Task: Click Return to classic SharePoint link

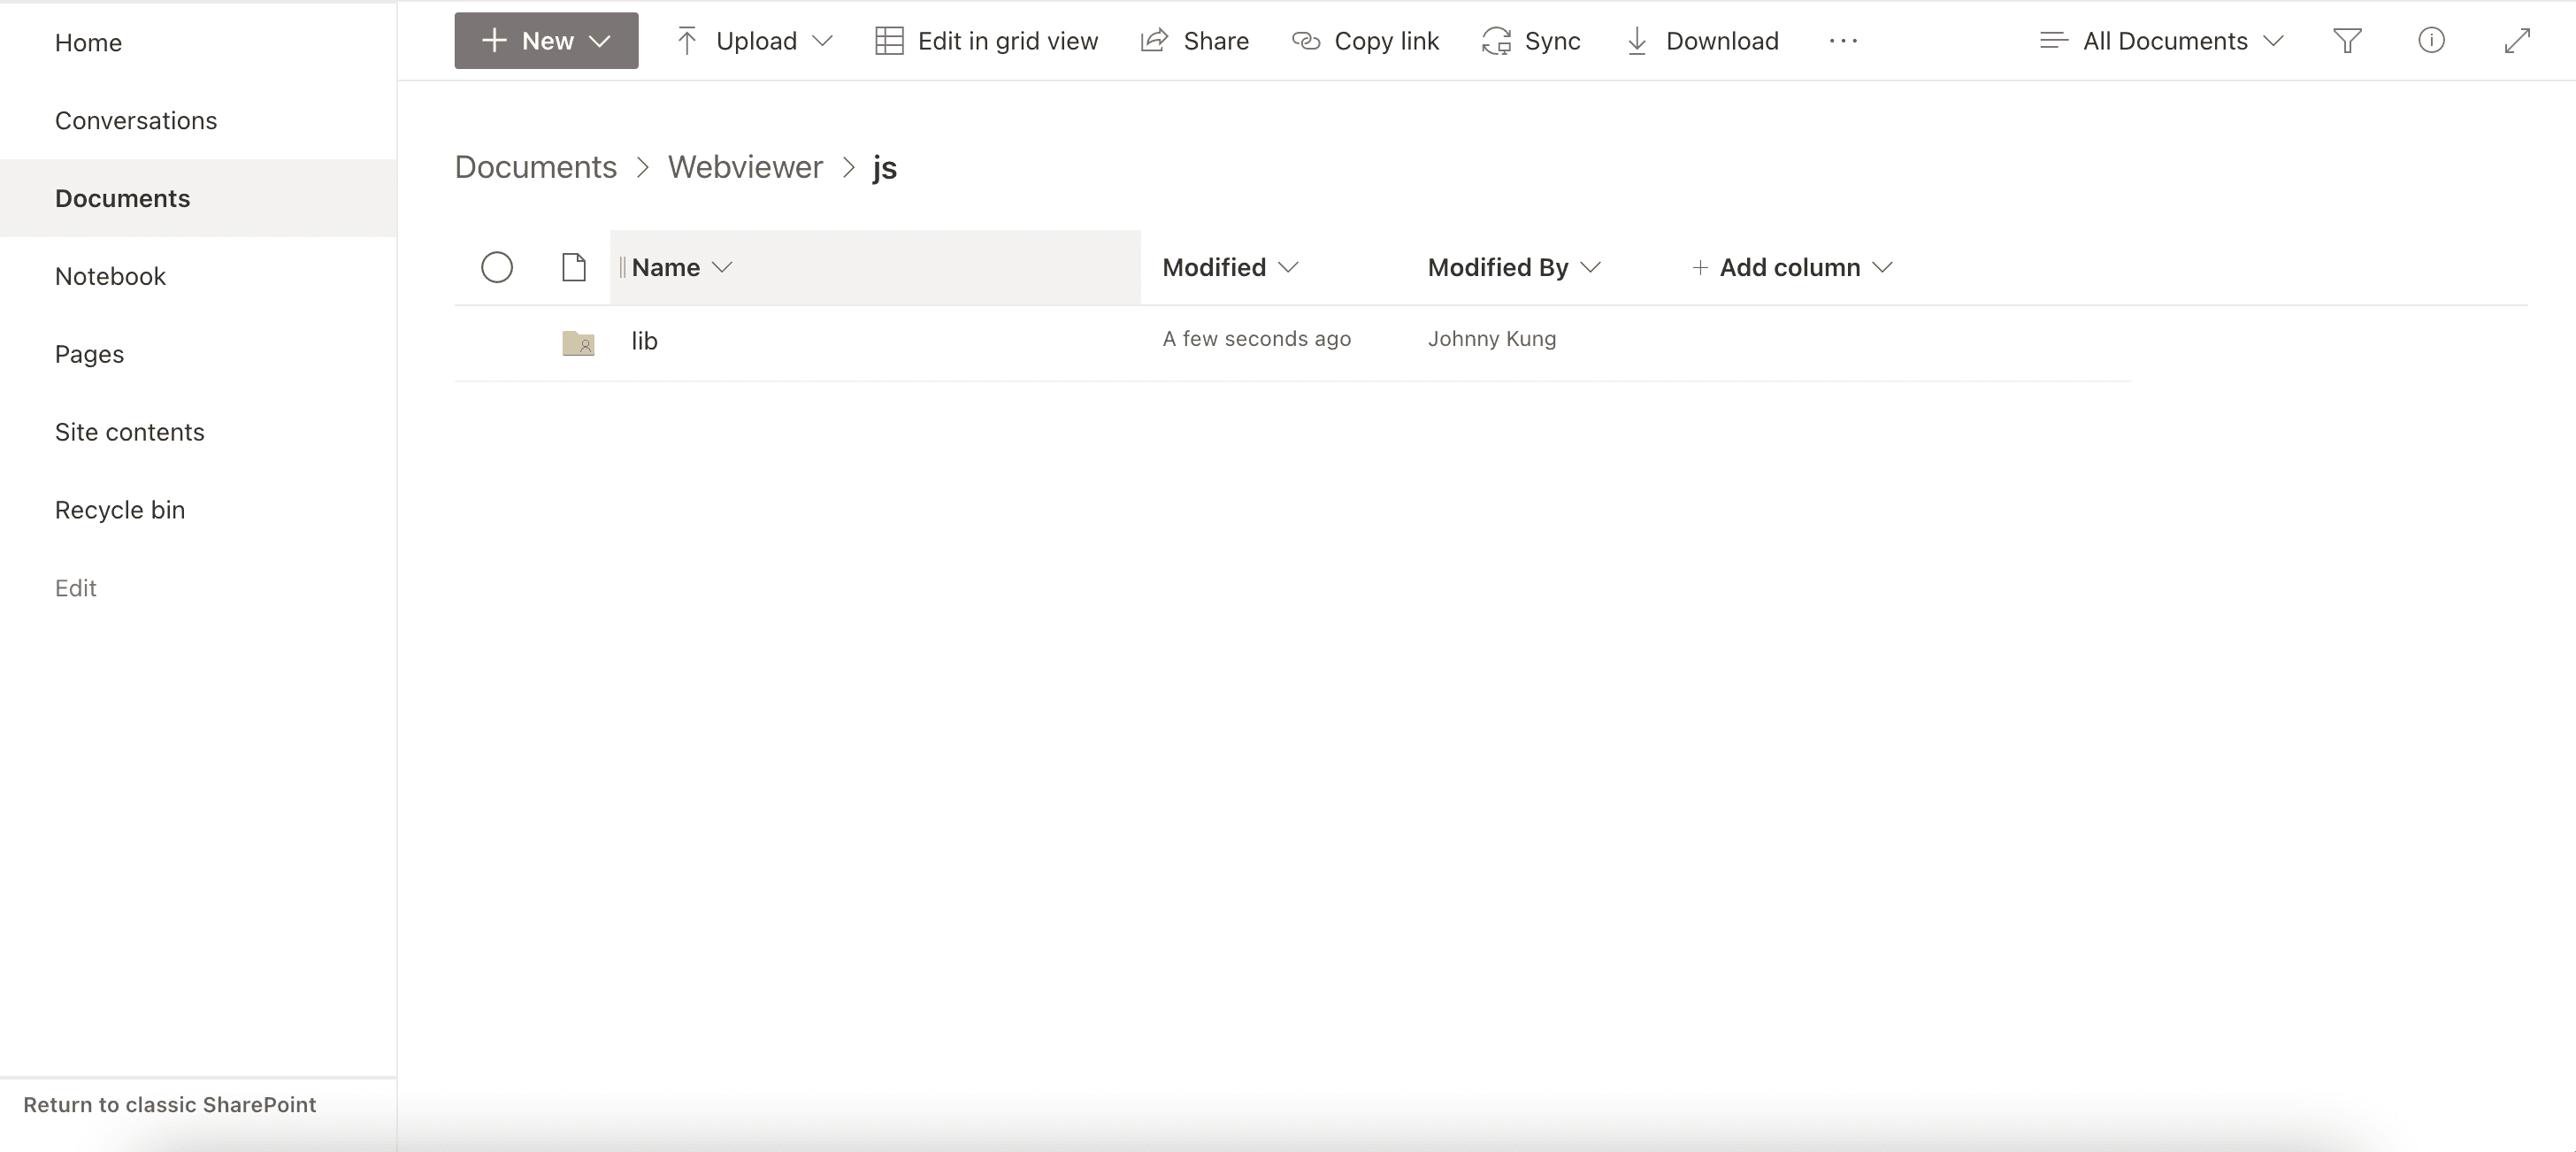Action: pyautogui.click(x=169, y=1104)
